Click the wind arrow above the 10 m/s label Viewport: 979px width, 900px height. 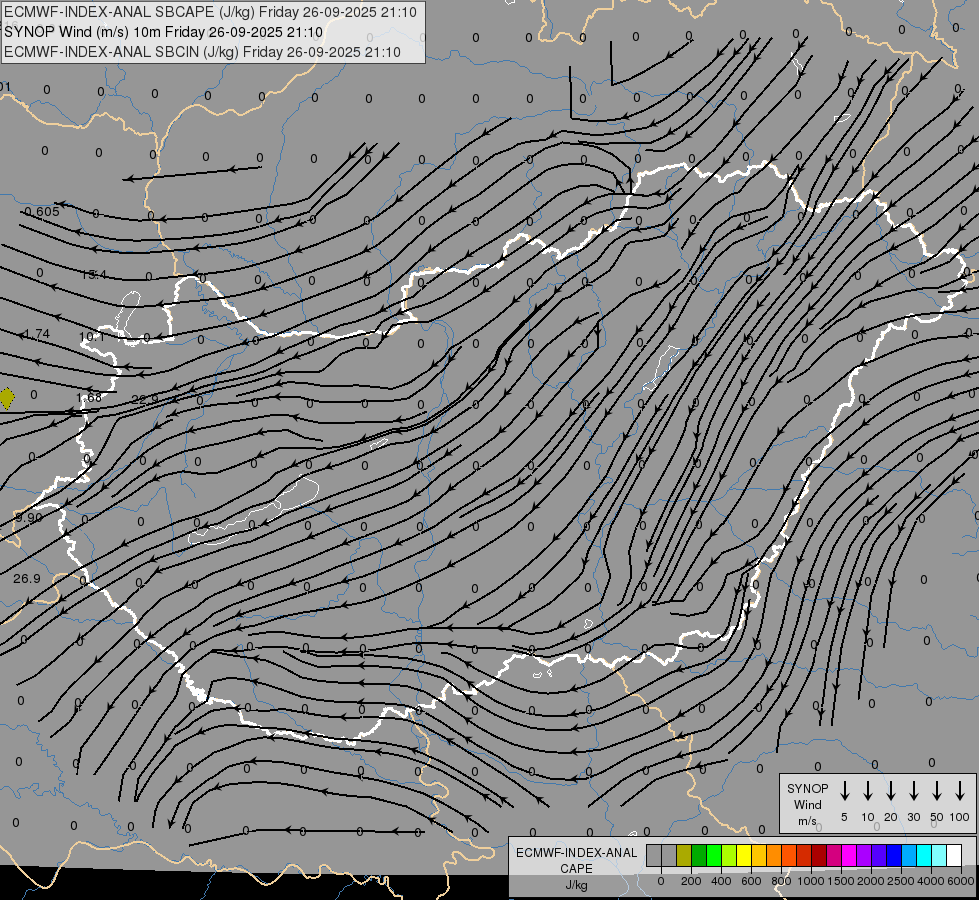[868, 790]
